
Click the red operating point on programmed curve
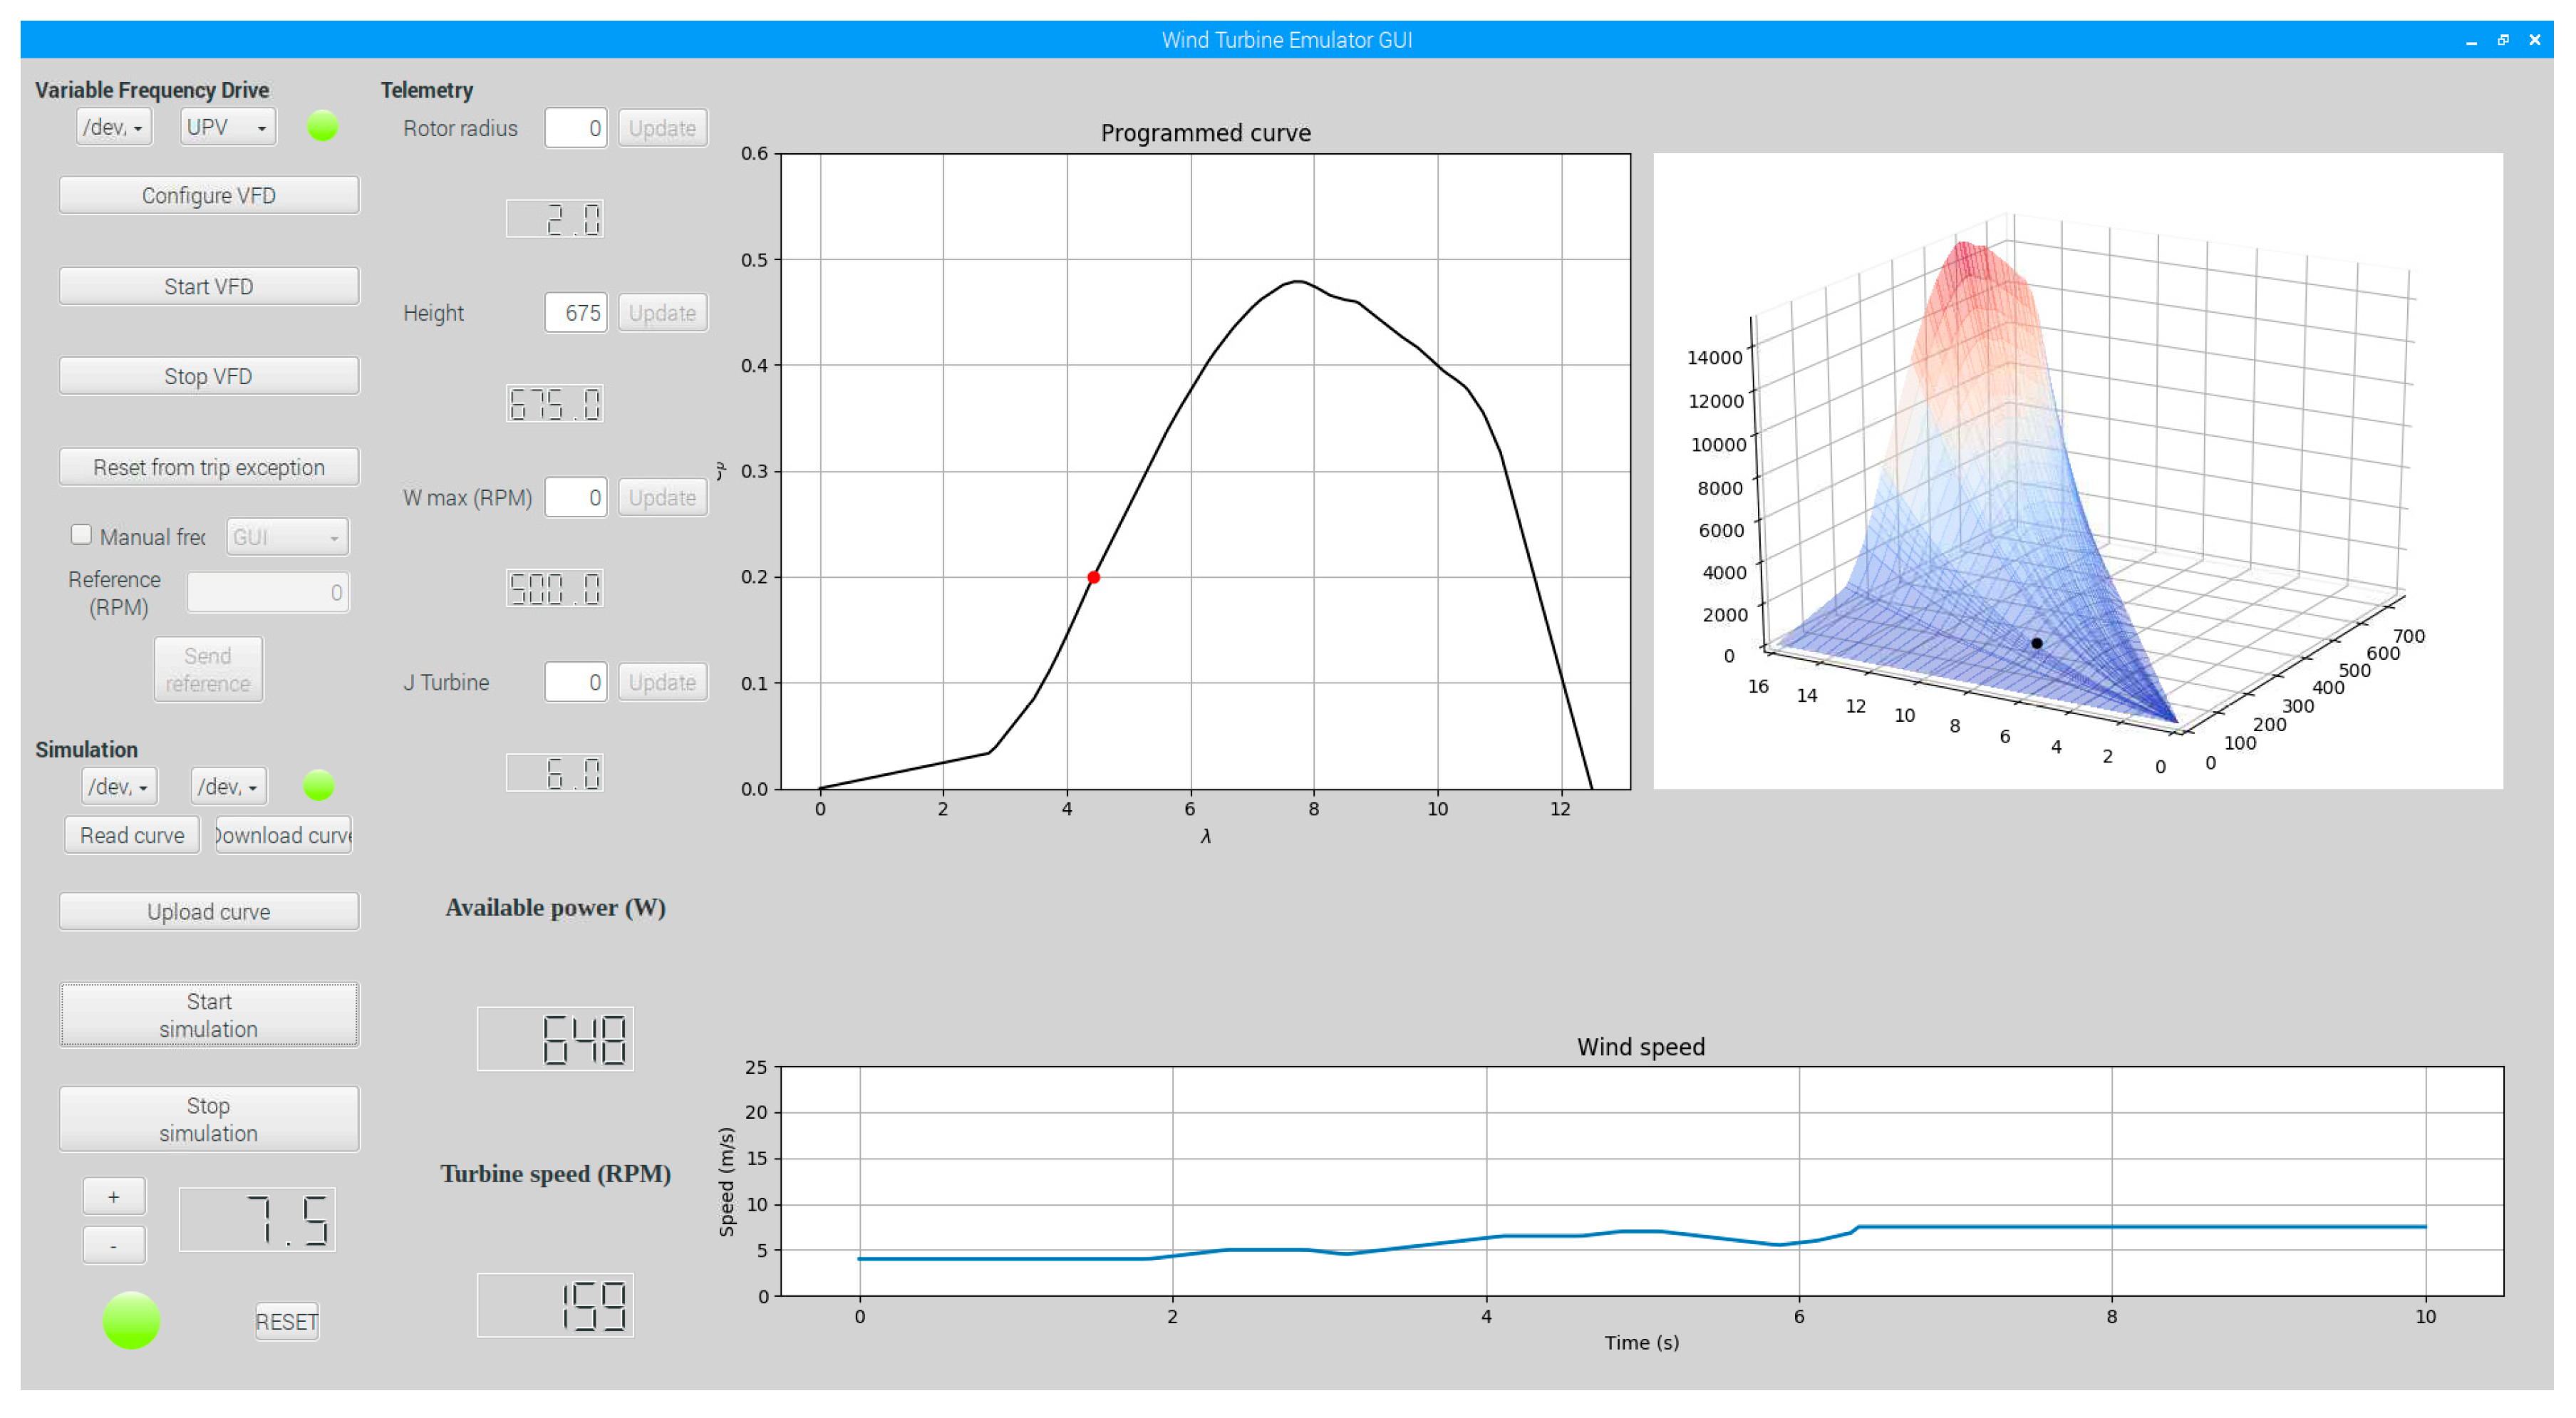1093,577
